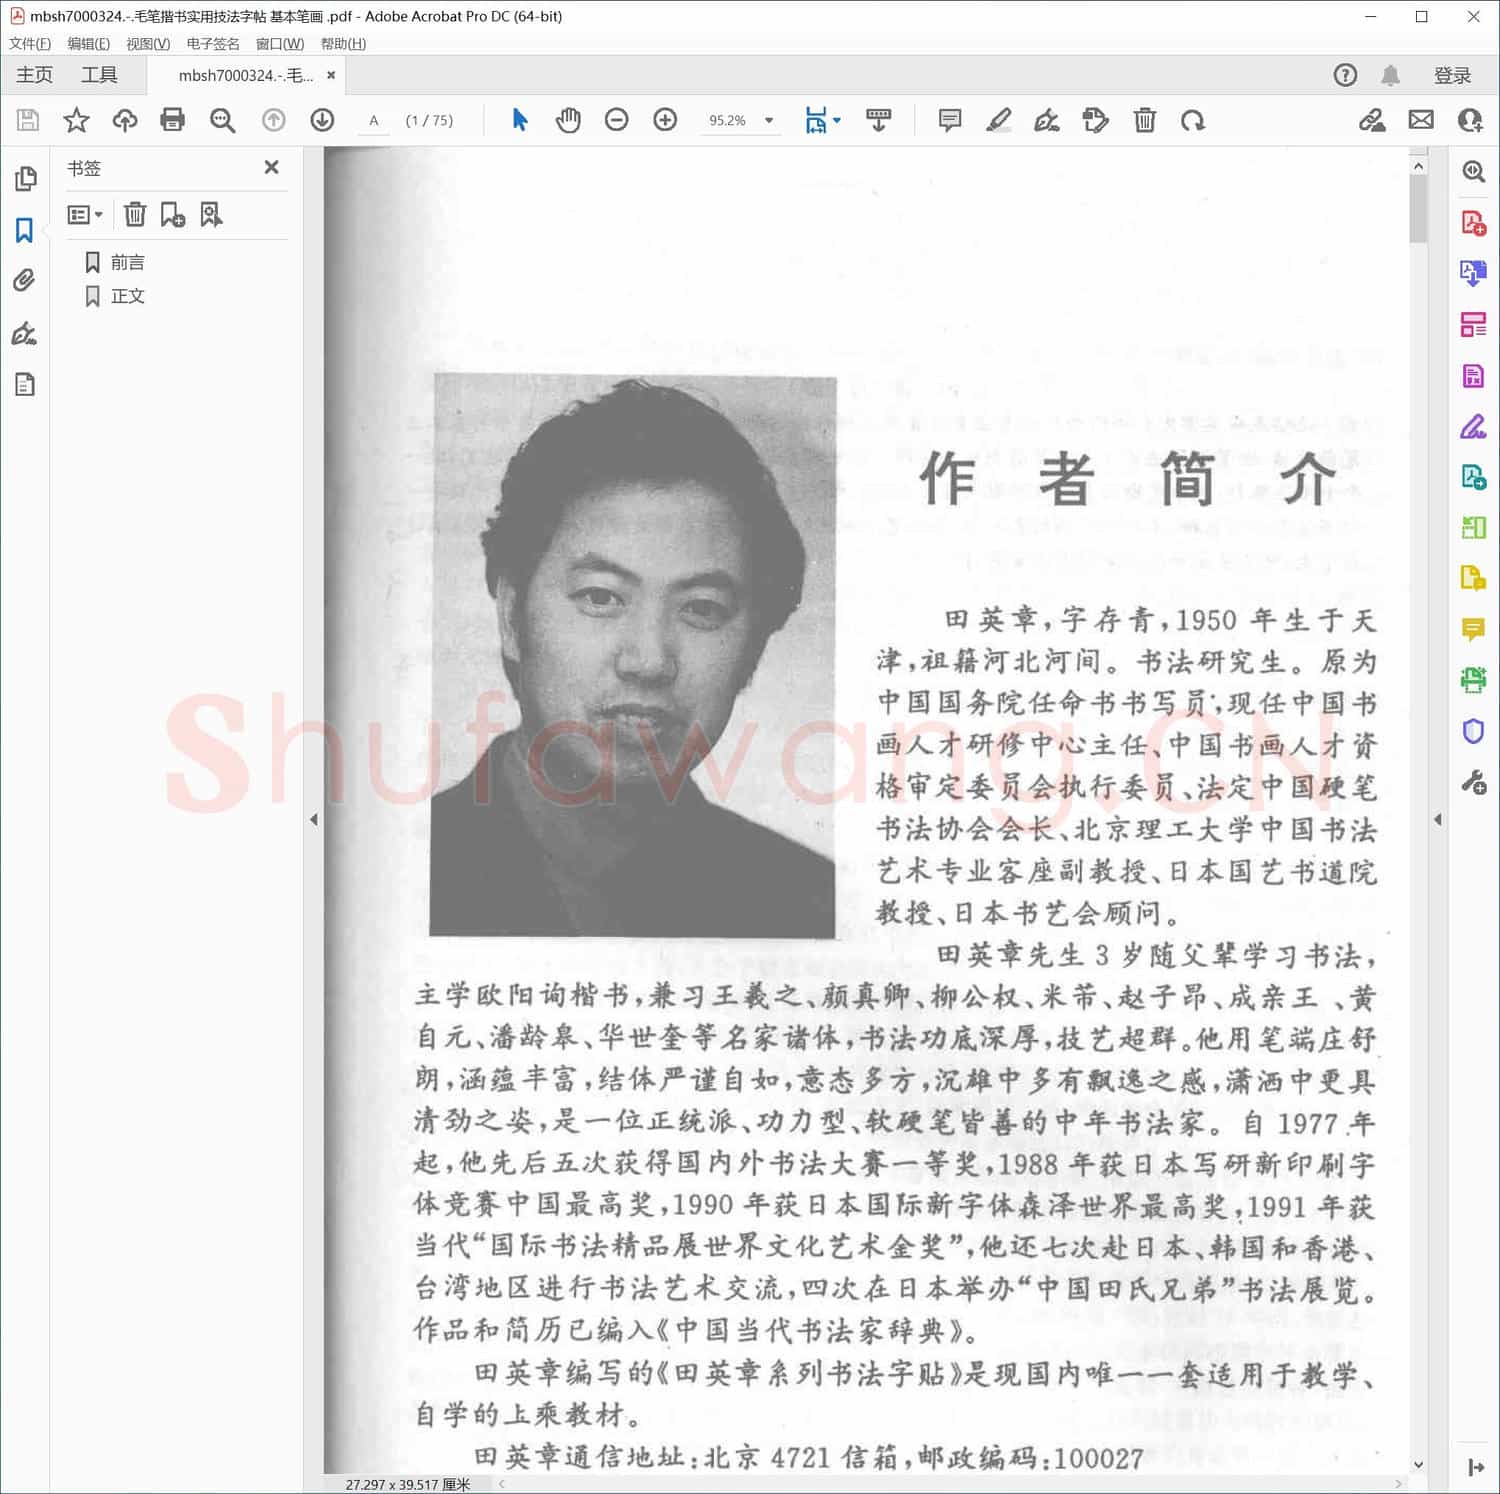Image resolution: width=1500 pixels, height=1494 pixels.
Task: Switch to the 工具 tab
Action: 99,74
